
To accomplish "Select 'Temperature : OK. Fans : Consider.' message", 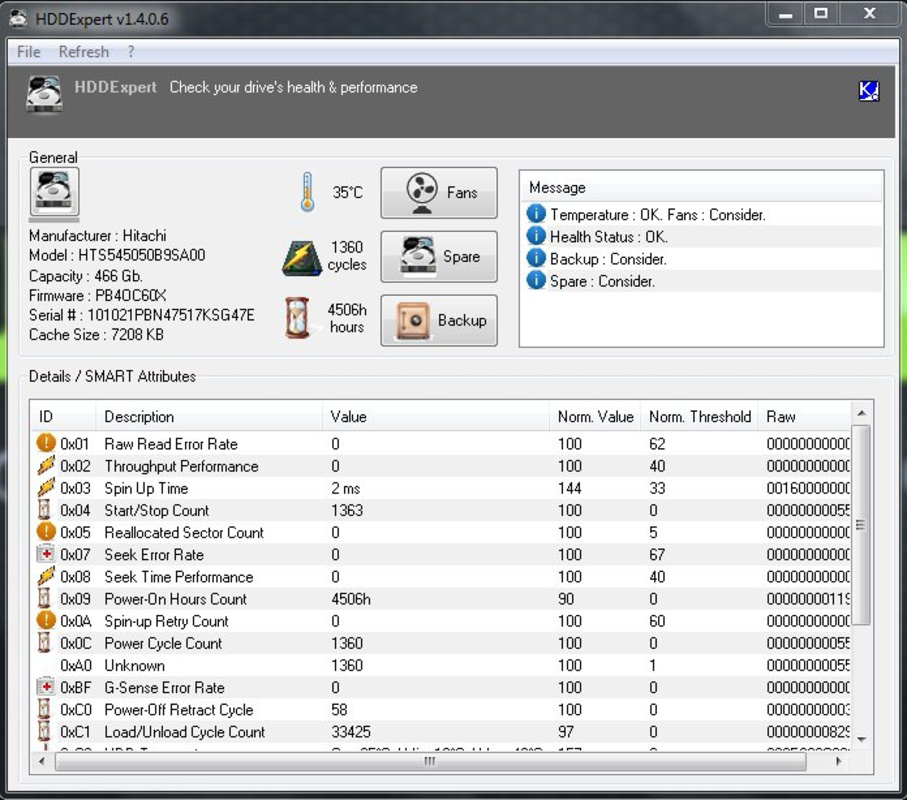I will click(658, 215).
